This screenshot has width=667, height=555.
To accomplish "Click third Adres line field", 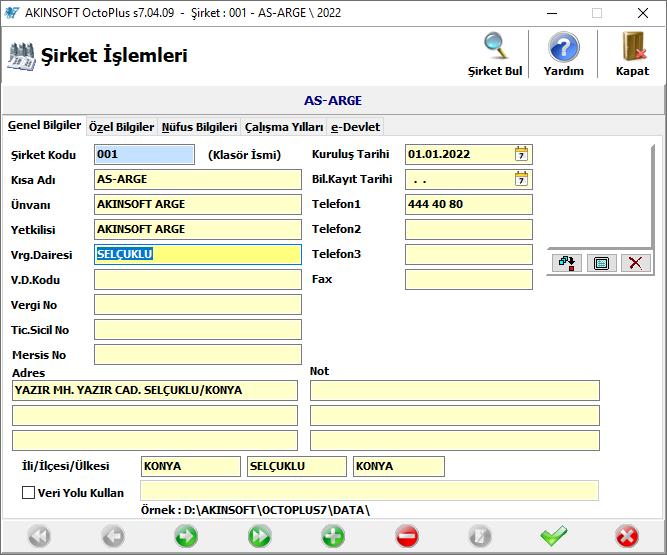I will 155,441.
